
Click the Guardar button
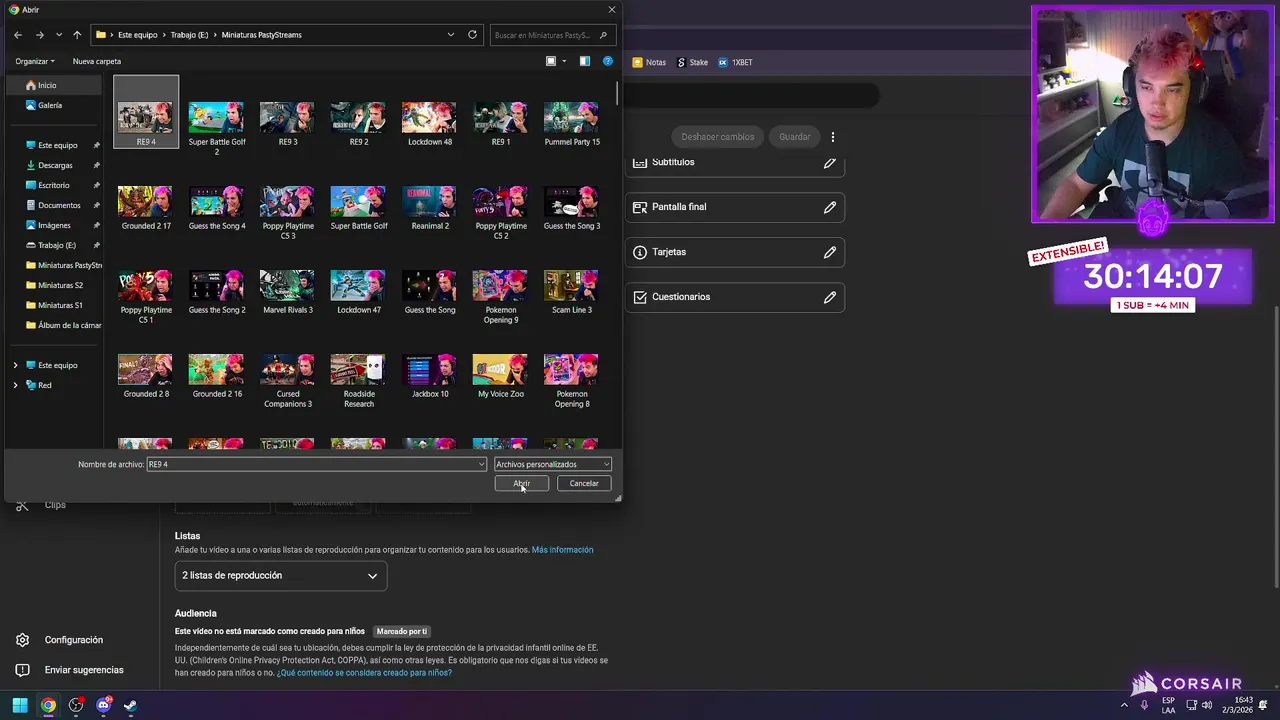(x=795, y=137)
